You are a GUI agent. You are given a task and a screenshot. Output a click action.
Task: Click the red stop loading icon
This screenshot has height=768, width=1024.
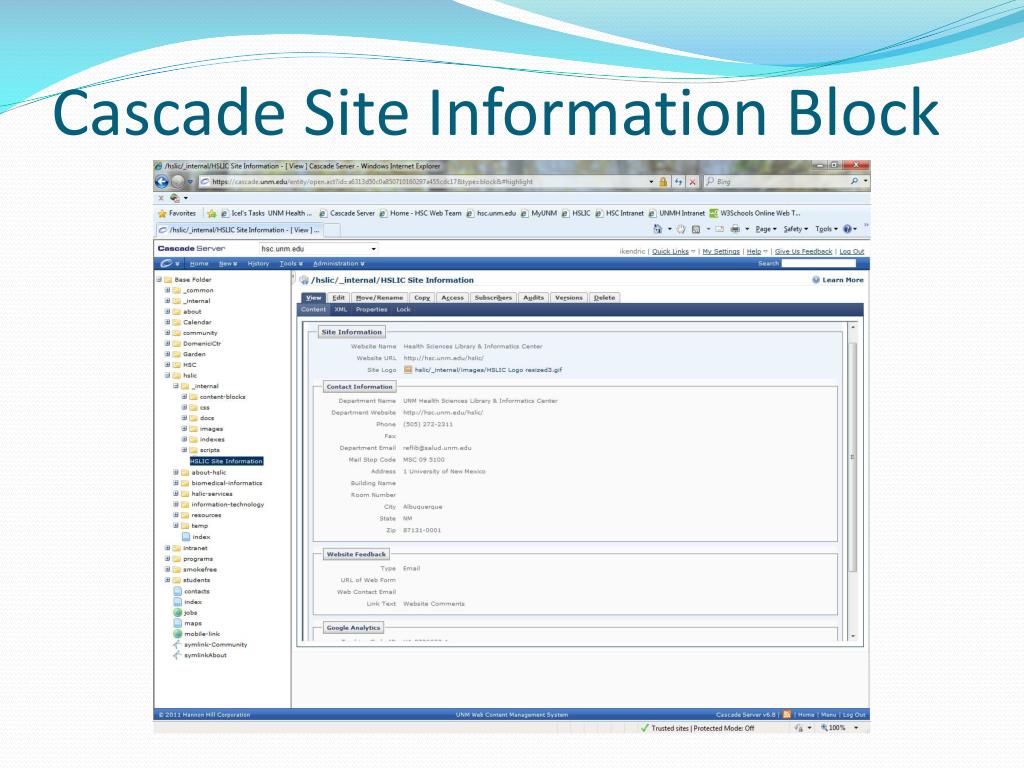(x=692, y=182)
